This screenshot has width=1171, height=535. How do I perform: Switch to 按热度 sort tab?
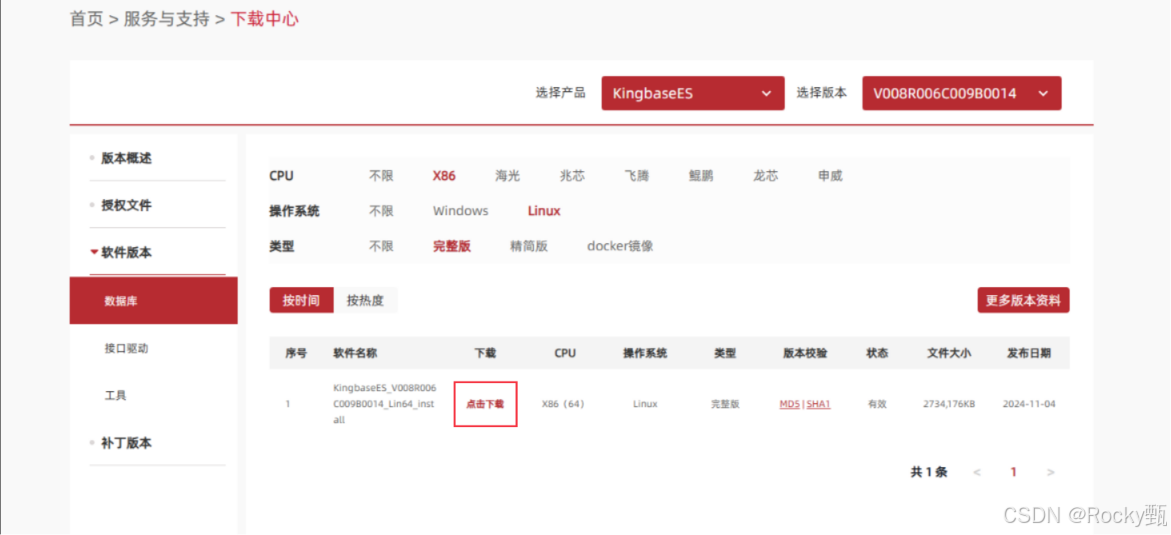pyautogui.click(x=365, y=300)
